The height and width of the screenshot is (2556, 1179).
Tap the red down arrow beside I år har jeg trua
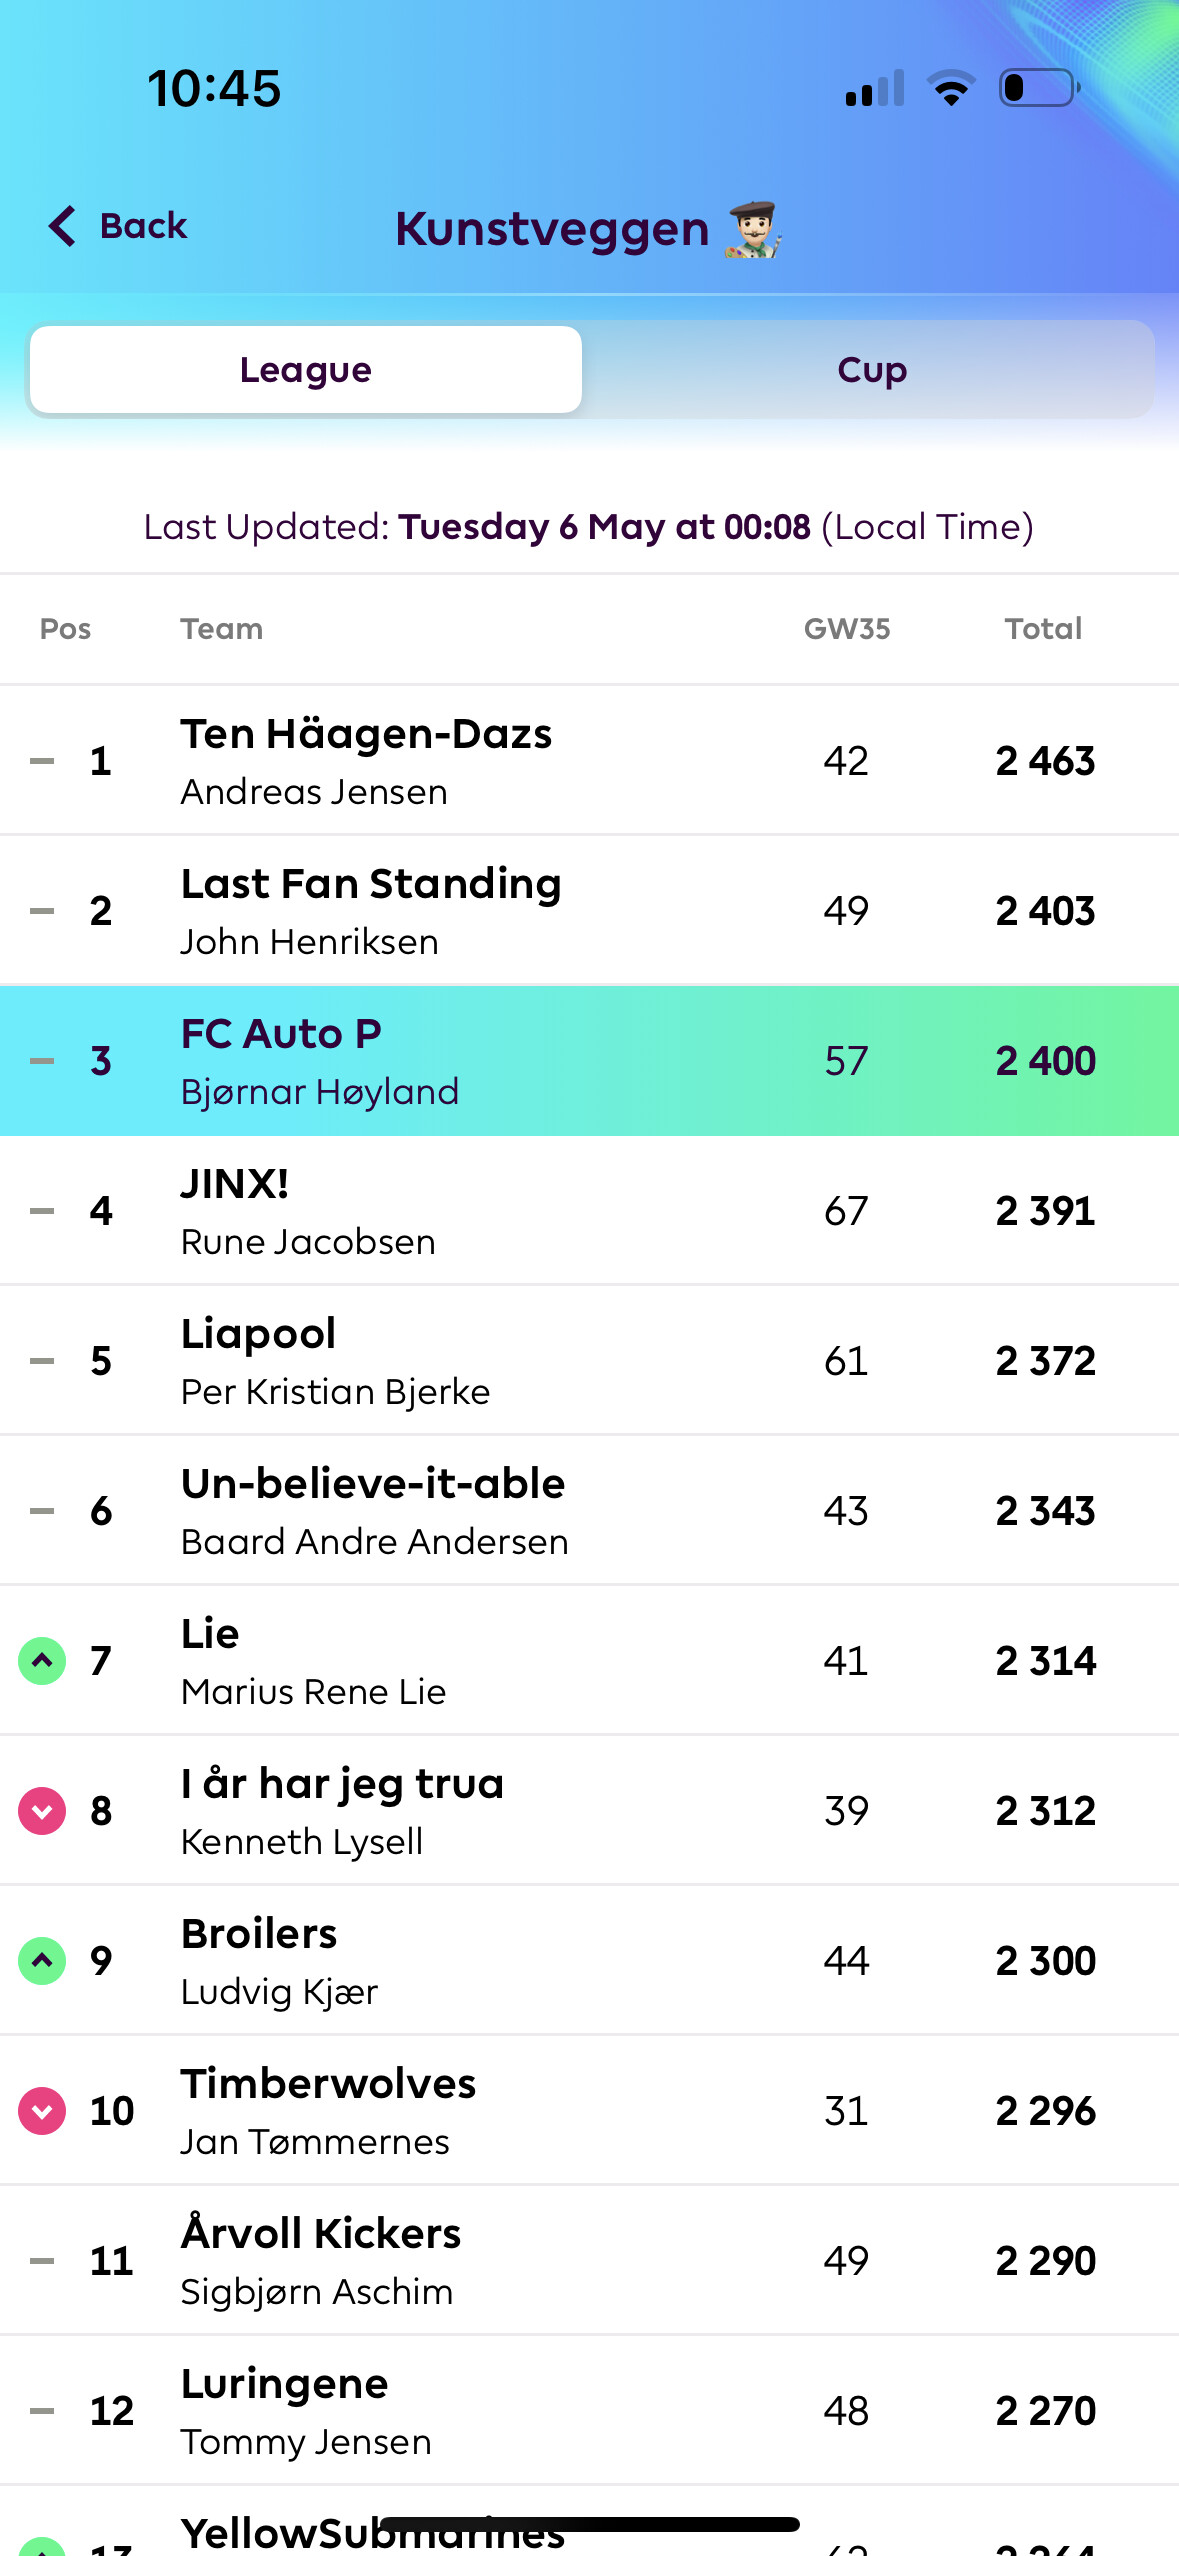[x=42, y=1811]
